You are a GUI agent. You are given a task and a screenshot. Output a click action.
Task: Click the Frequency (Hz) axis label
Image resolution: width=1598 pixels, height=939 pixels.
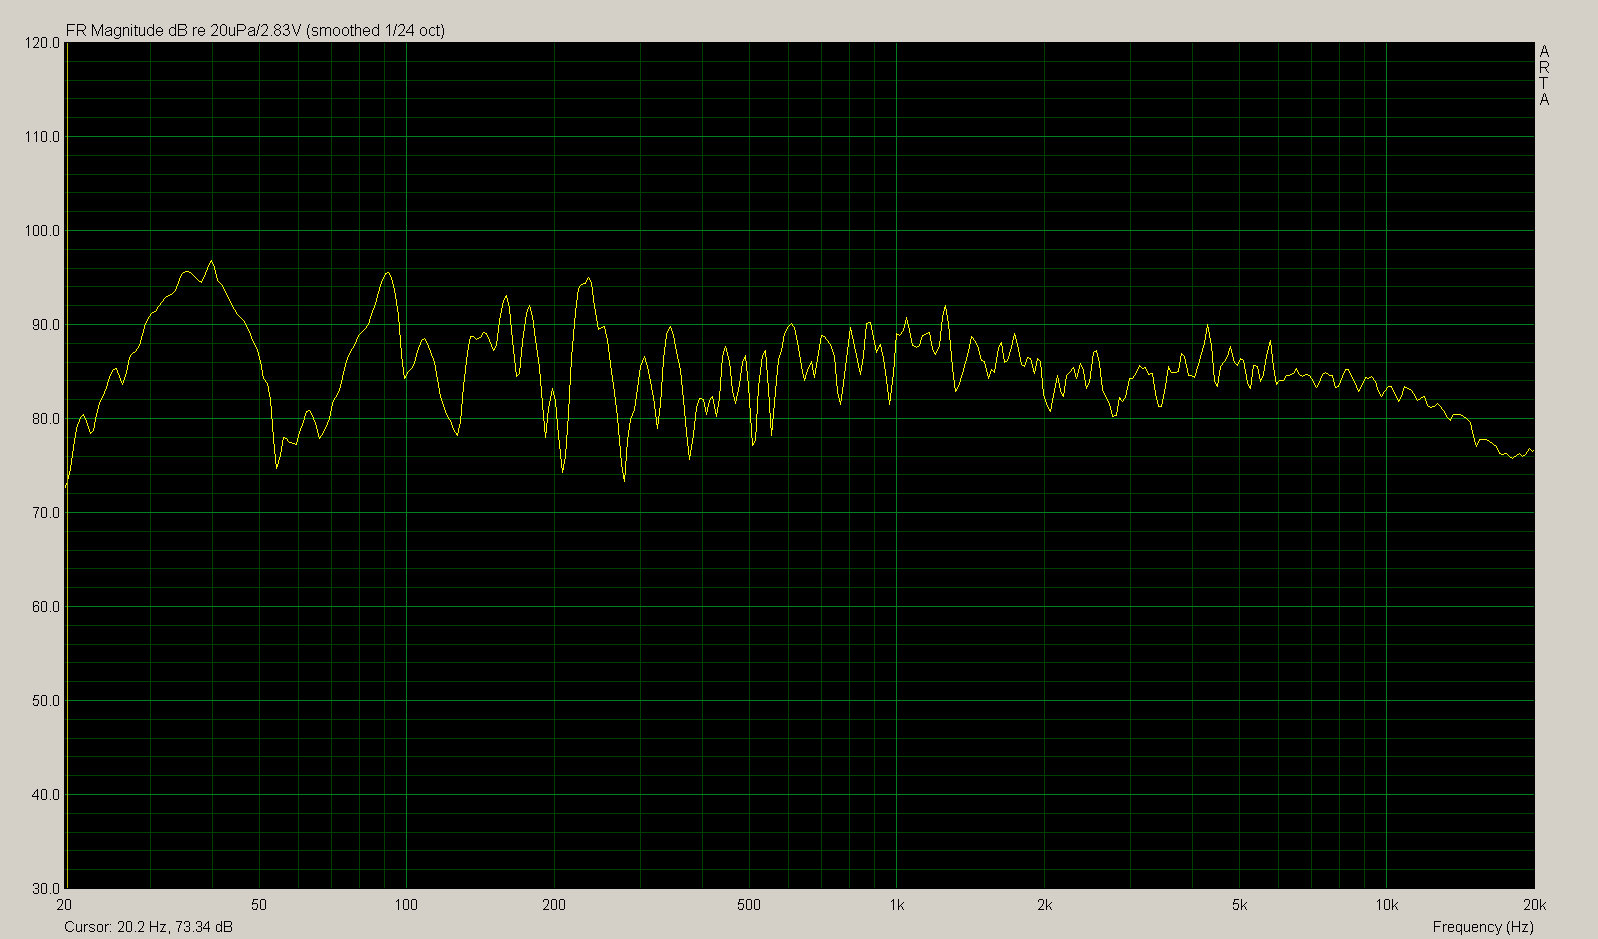pos(1483,927)
